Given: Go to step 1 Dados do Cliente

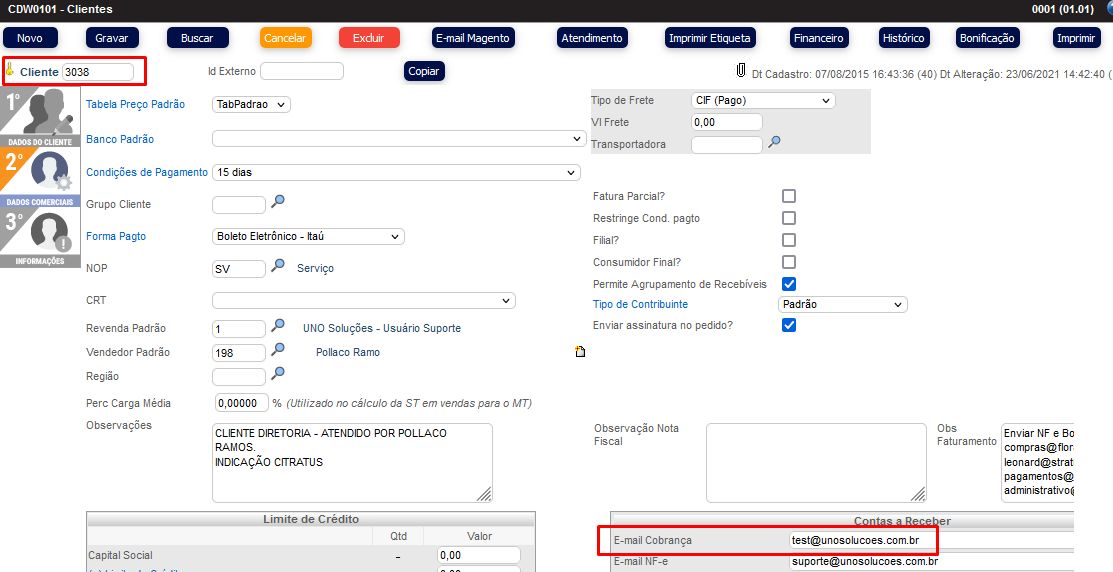Looking at the screenshot, I should click(40, 117).
